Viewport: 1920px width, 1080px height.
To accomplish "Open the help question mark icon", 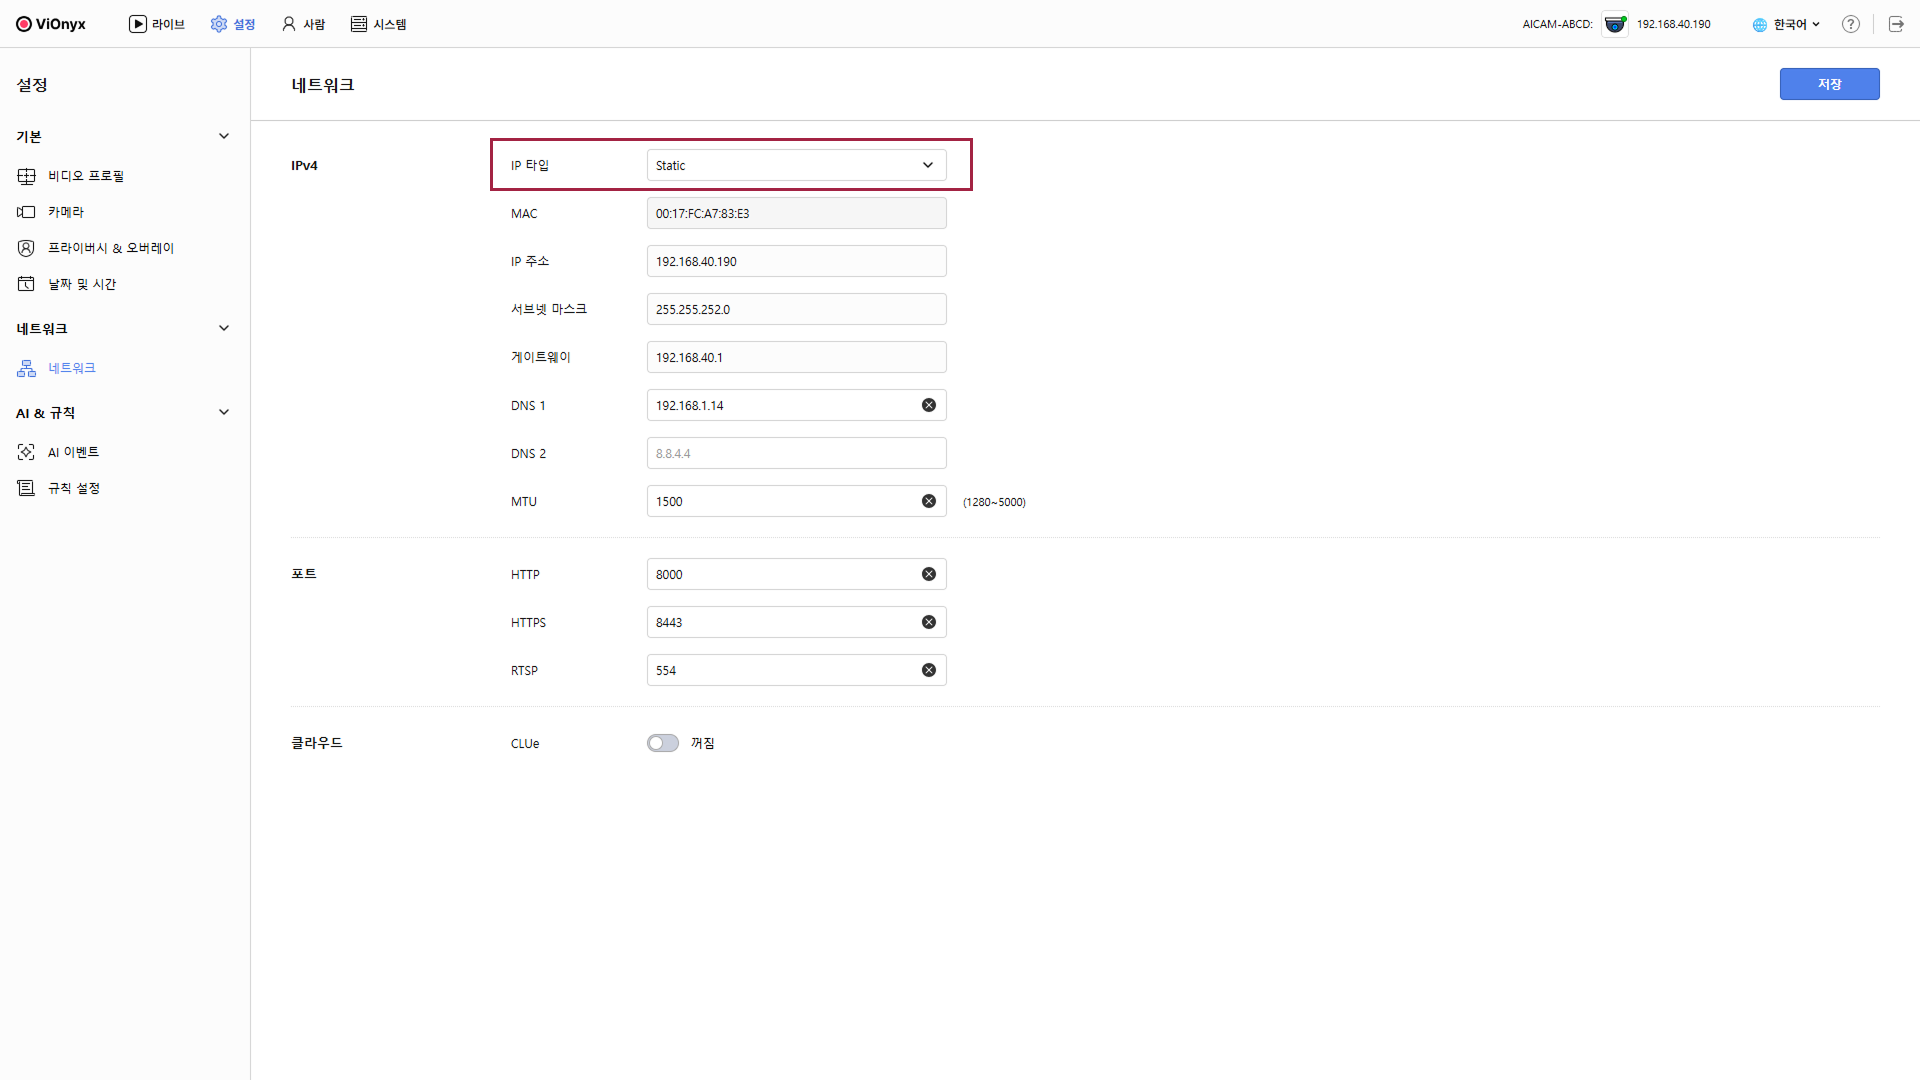I will point(1851,24).
